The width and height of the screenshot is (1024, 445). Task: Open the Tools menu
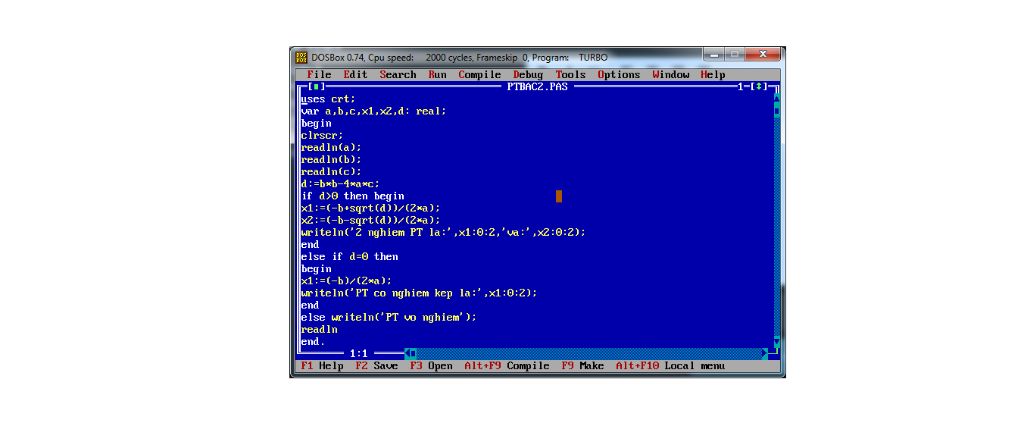(571, 74)
